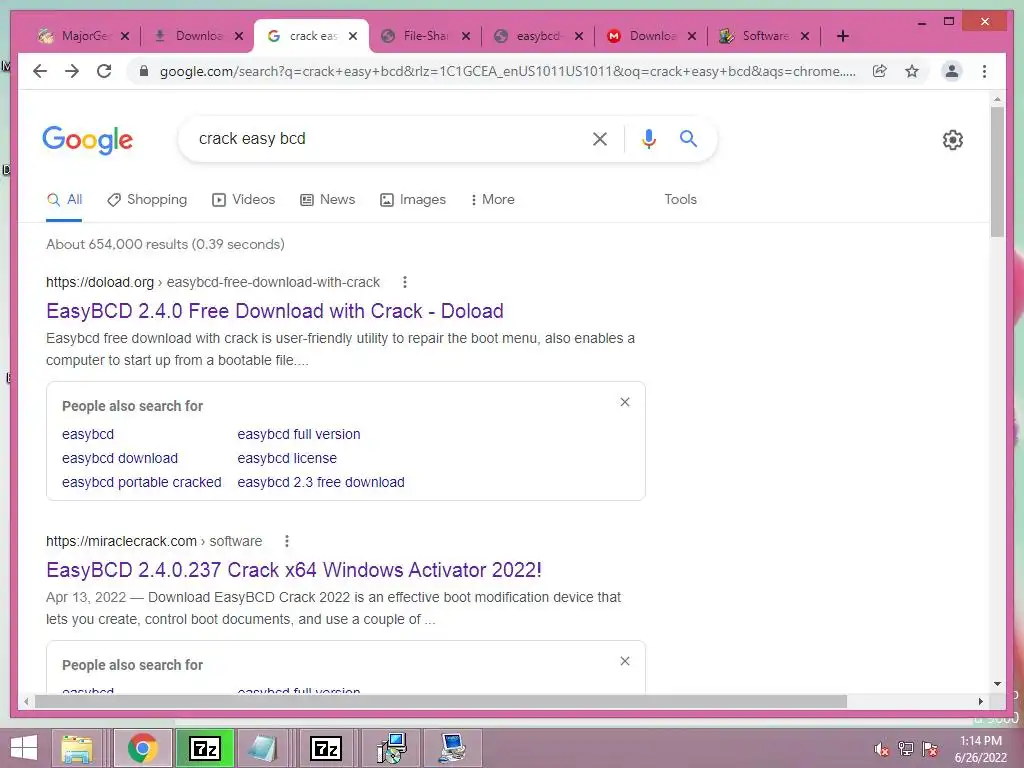
Task: Dismiss first People also search for box
Action: coord(625,402)
